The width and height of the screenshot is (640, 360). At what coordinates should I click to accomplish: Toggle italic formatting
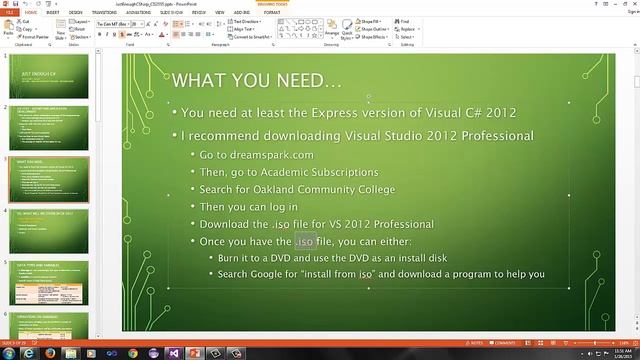pyautogui.click(x=107, y=35)
